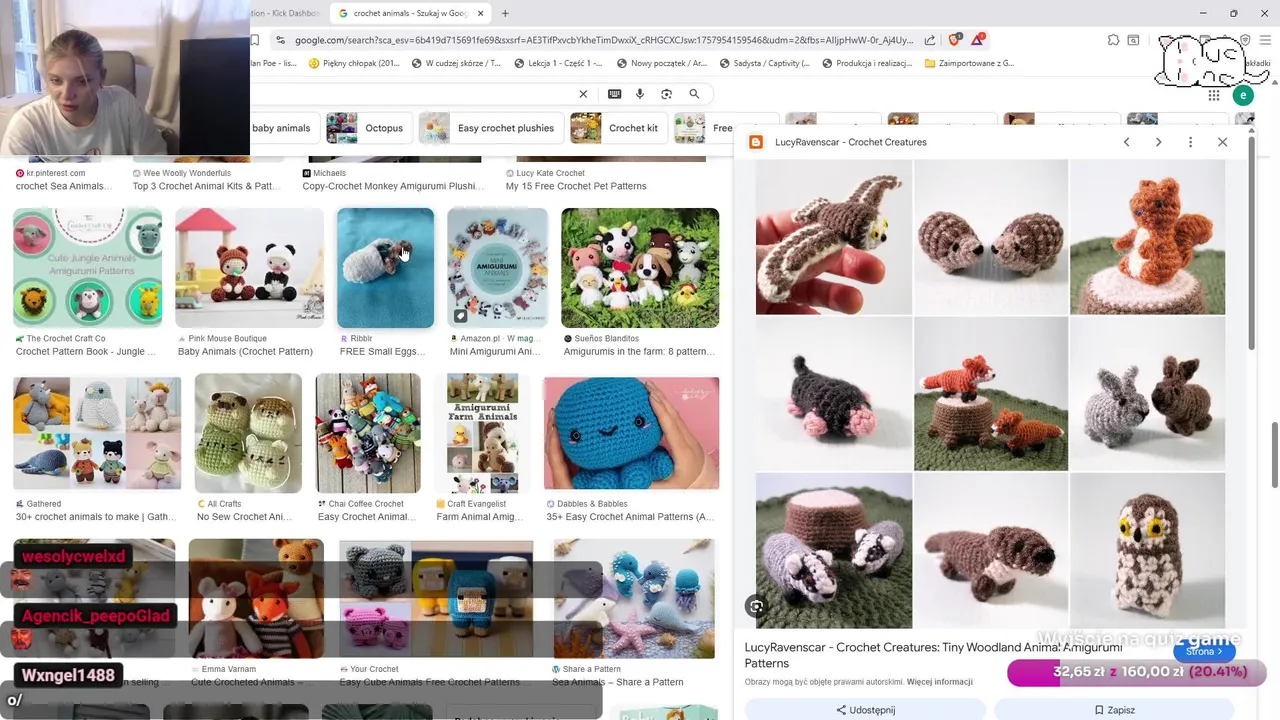Go to previous image in preview panel

click(x=1126, y=142)
